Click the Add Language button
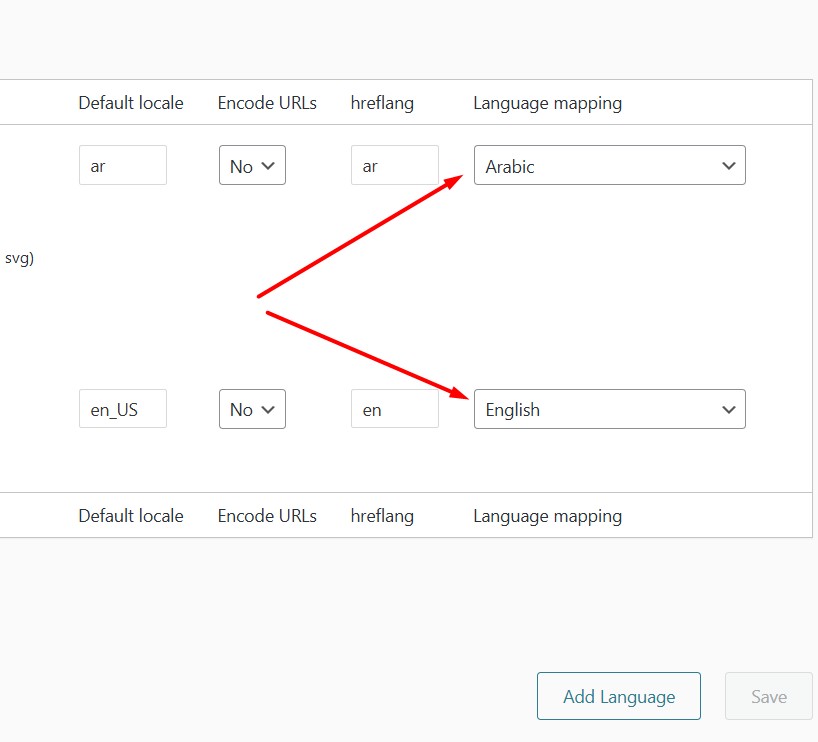Viewport: 818px width, 742px height. click(619, 696)
